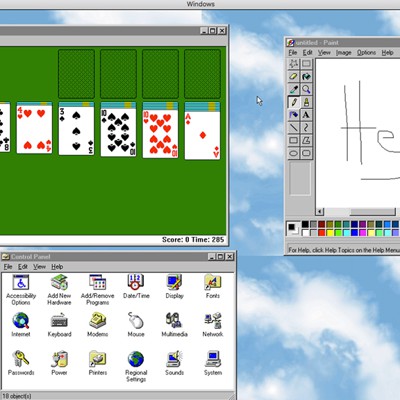Pick the Ellipse tool in Paint

[x=293, y=153]
